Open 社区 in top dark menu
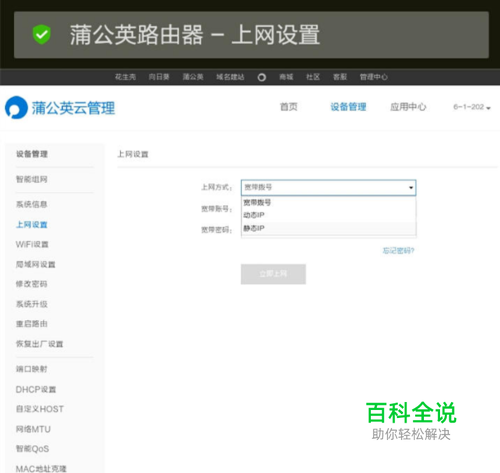Image resolution: width=500 pixels, height=473 pixels. click(x=313, y=77)
